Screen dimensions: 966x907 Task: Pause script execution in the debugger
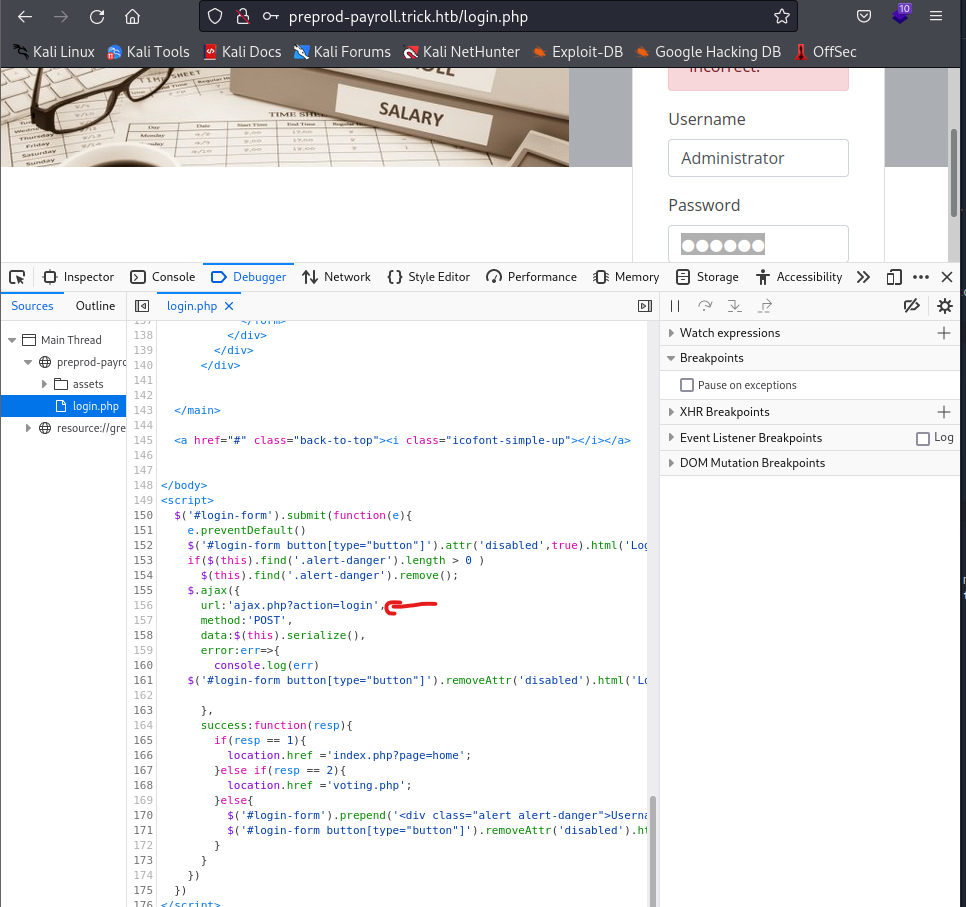click(x=675, y=306)
